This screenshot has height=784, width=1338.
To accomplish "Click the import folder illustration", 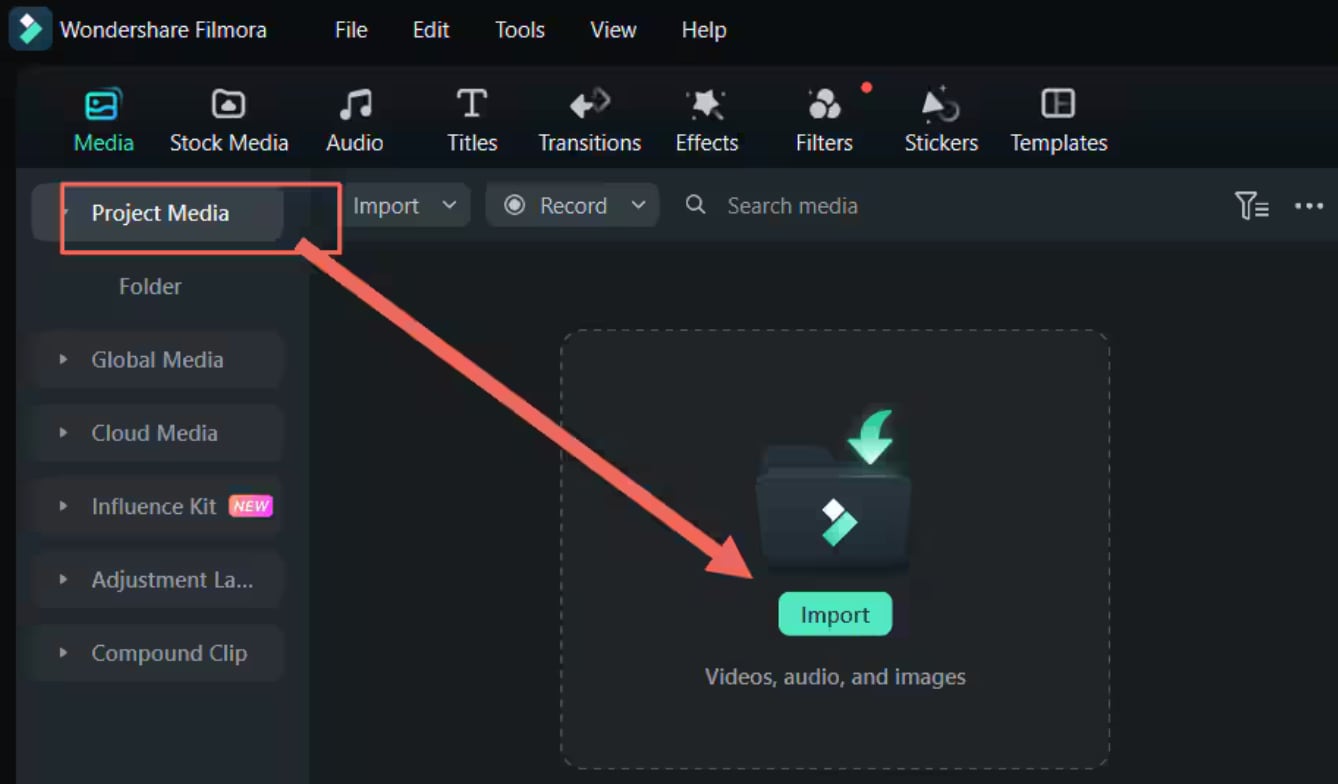I will [x=835, y=490].
